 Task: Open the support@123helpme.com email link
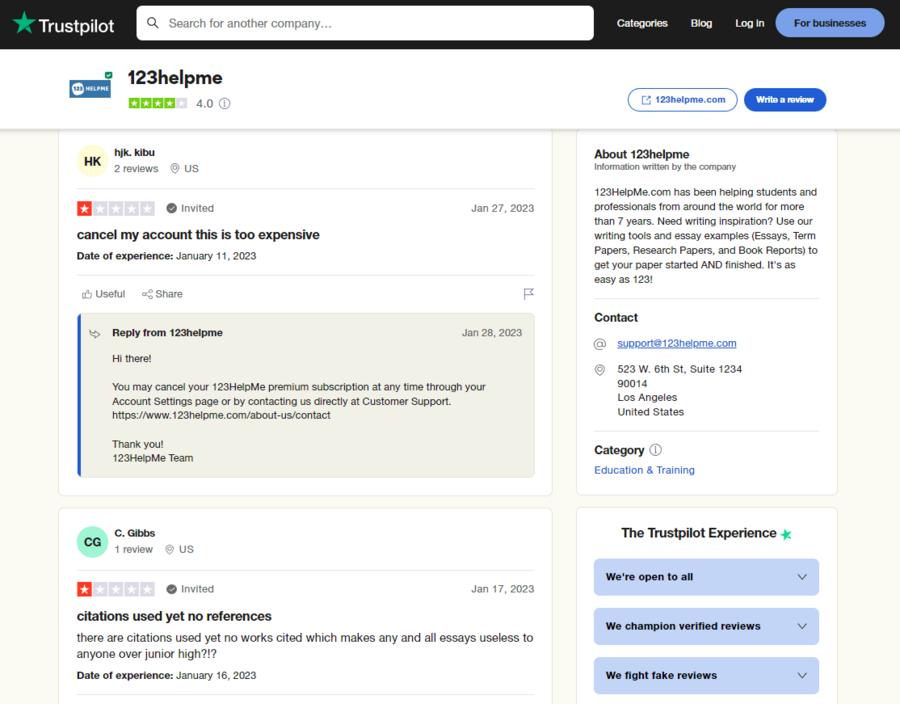click(676, 344)
